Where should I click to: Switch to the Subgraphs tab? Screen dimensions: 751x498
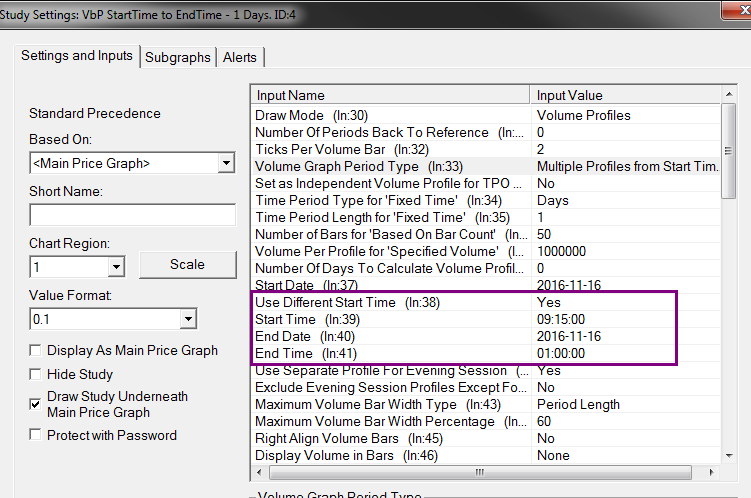click(178, 57)
